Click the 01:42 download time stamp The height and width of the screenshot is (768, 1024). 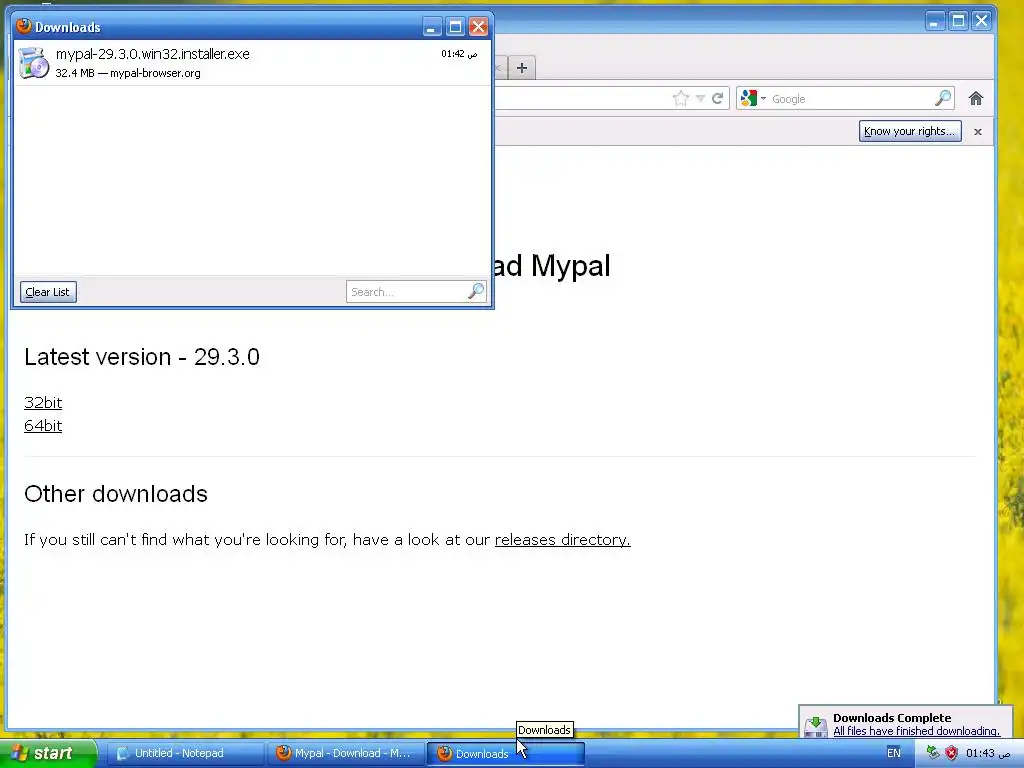459,54
